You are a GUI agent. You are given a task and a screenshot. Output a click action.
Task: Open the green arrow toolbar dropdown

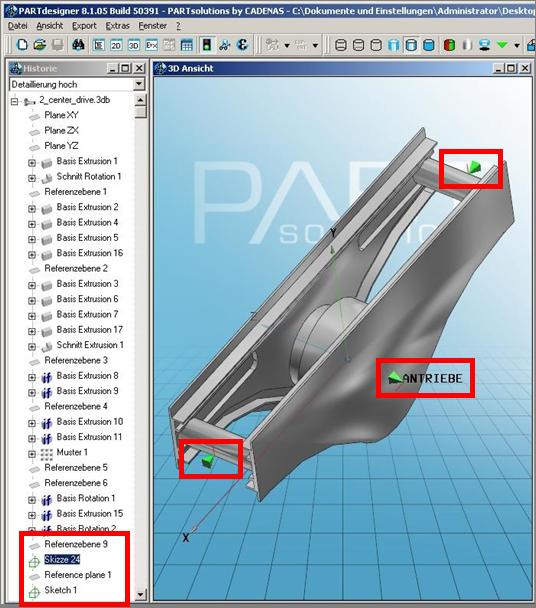pyautogui.click(x=517, y=45)
